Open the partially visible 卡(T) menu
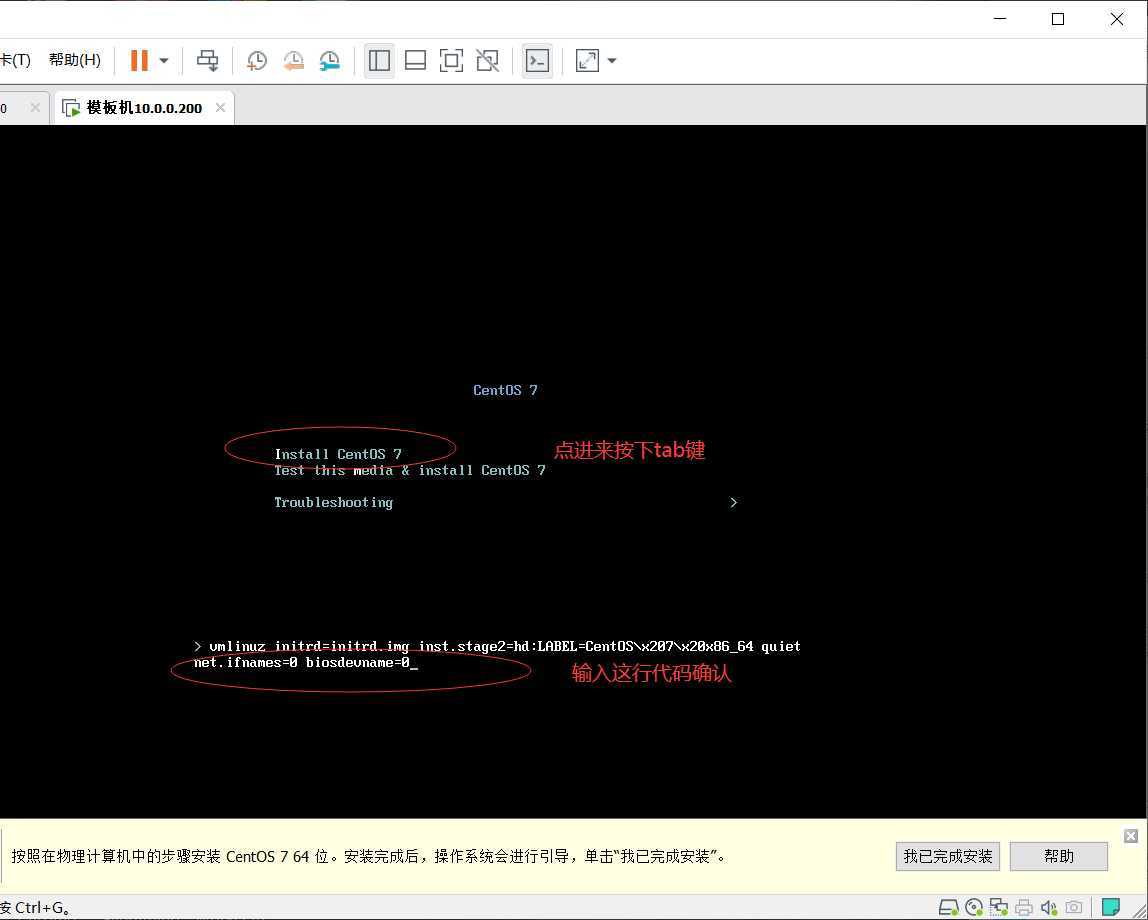This screenshot has height=920, width=1148. pos(15,60)
